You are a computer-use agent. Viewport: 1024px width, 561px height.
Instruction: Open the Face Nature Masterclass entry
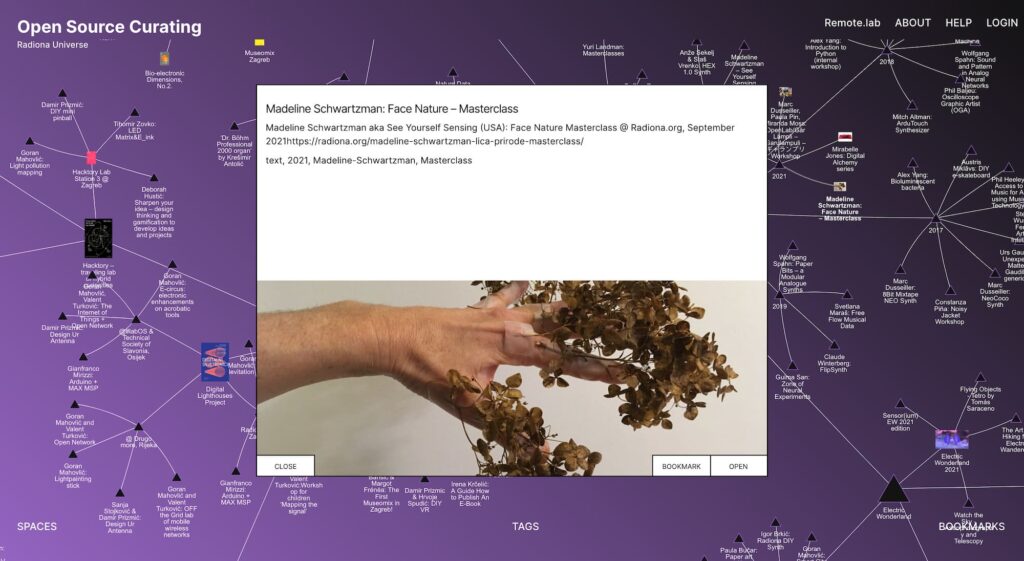click(x=738, y=466)
